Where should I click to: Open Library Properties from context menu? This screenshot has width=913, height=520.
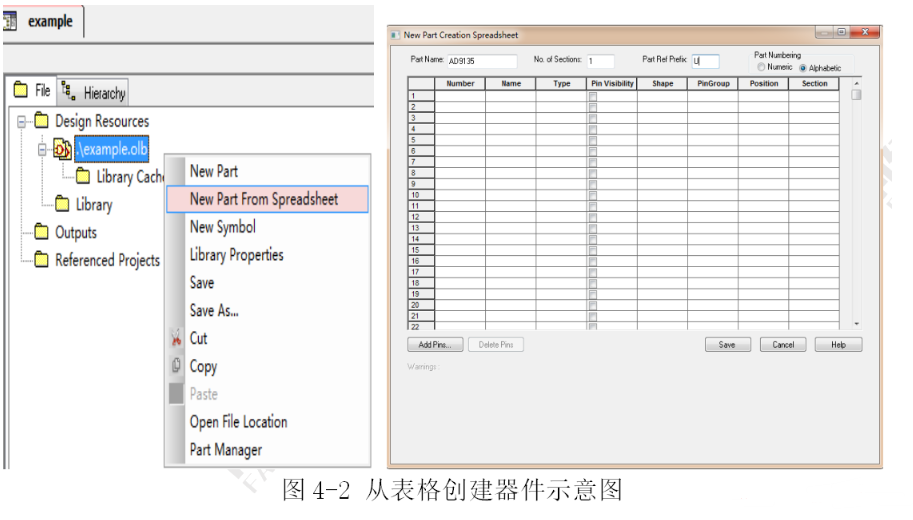(x=268, y=254)
